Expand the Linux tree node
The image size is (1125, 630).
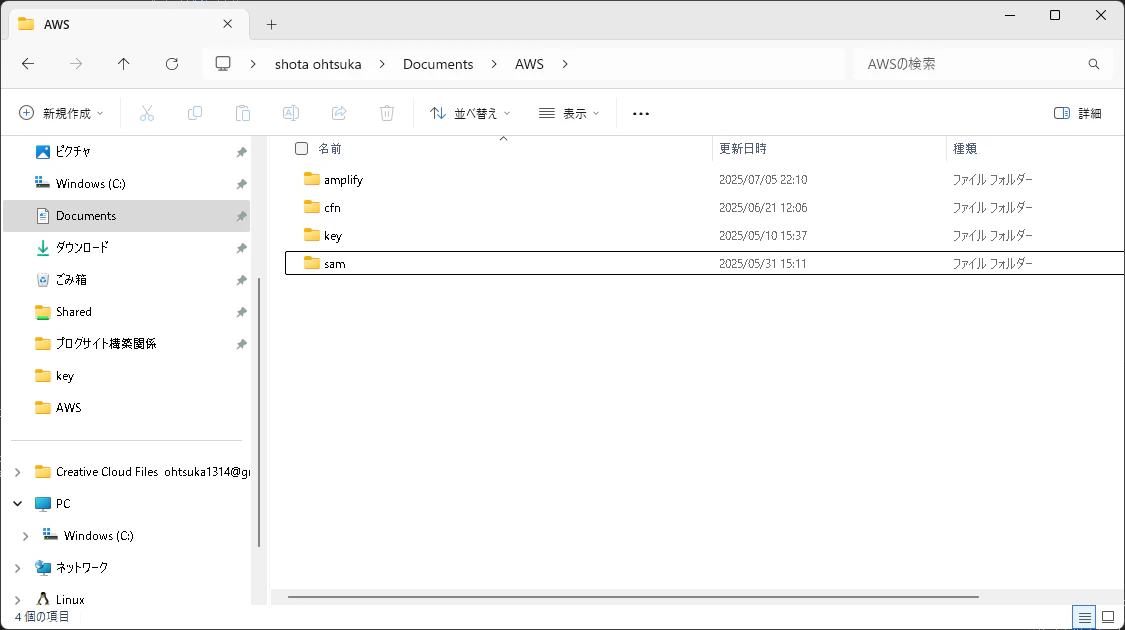[18, 600]
